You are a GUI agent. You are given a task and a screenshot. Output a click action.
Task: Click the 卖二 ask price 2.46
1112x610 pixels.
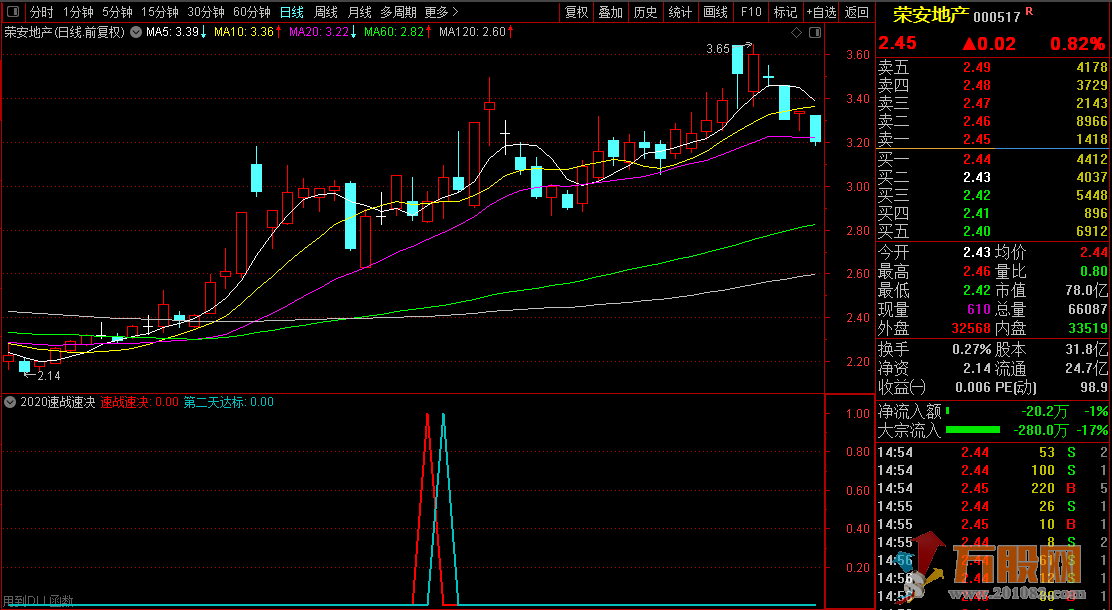[977, 121]
